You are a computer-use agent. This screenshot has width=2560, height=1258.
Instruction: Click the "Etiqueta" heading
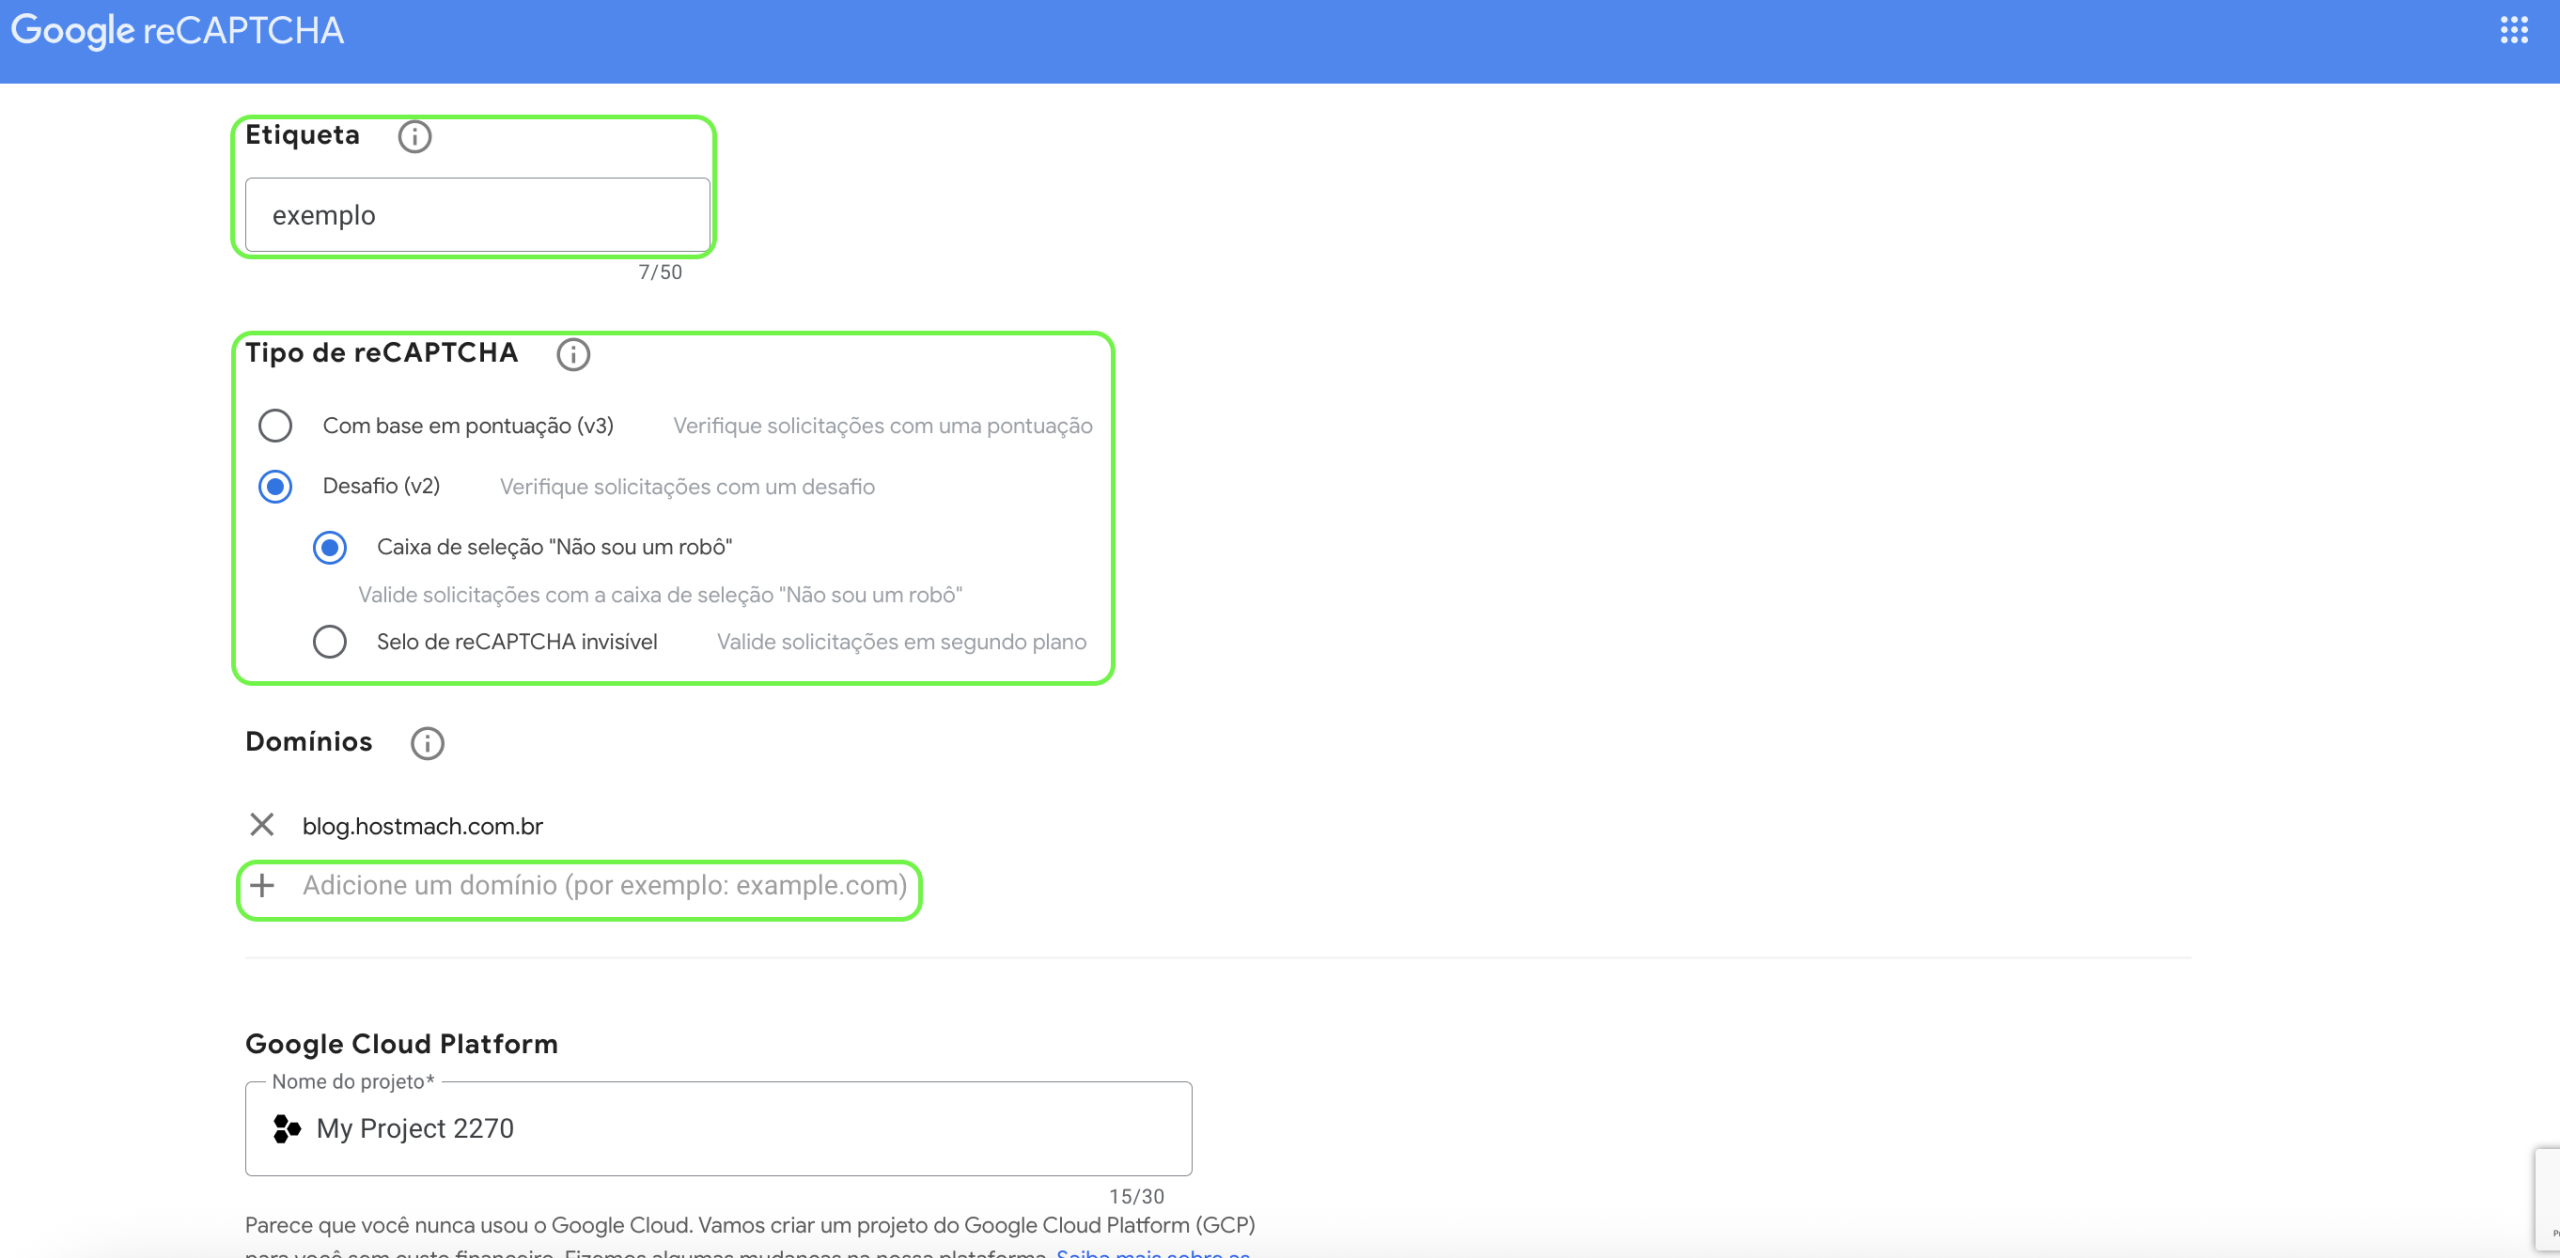pyautogui.click(x=303, y=135)
